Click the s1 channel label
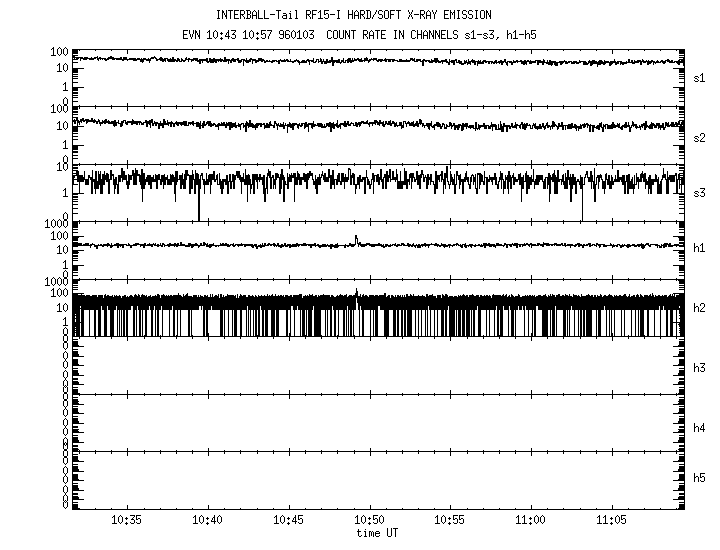 coord(700,78)
